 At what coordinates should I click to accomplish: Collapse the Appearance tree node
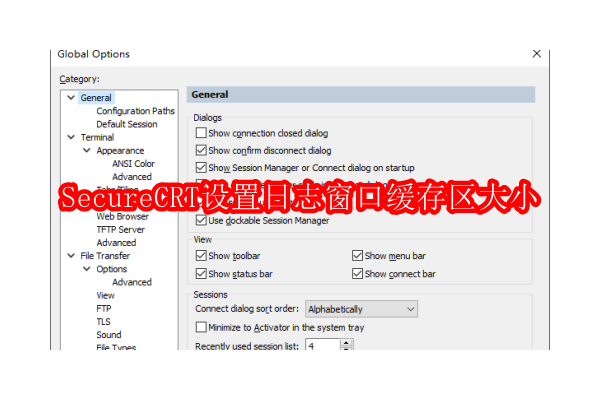(x=87, y=150)
